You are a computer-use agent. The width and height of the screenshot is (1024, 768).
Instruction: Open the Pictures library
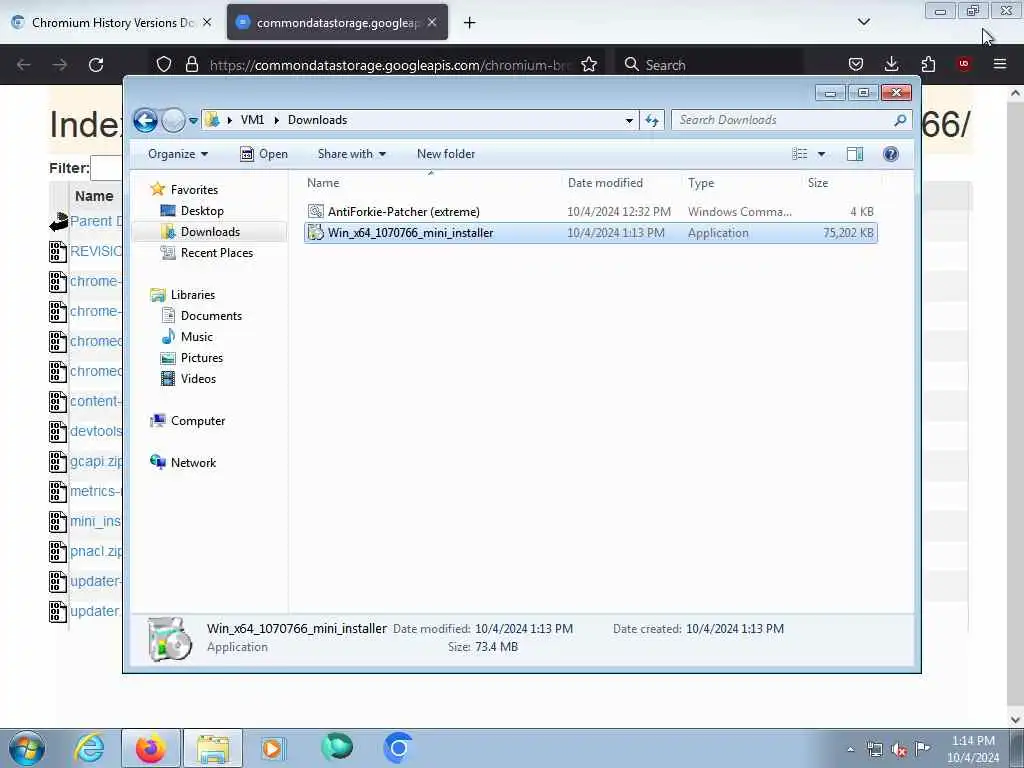click(x=202, y=357)
